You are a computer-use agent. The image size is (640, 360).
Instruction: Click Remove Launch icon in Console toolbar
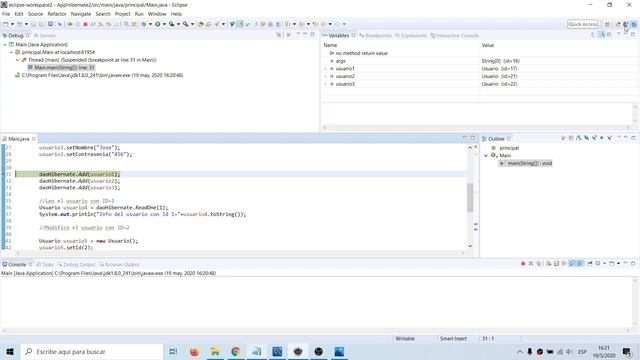pyautogui.click(x=531, y=264)
